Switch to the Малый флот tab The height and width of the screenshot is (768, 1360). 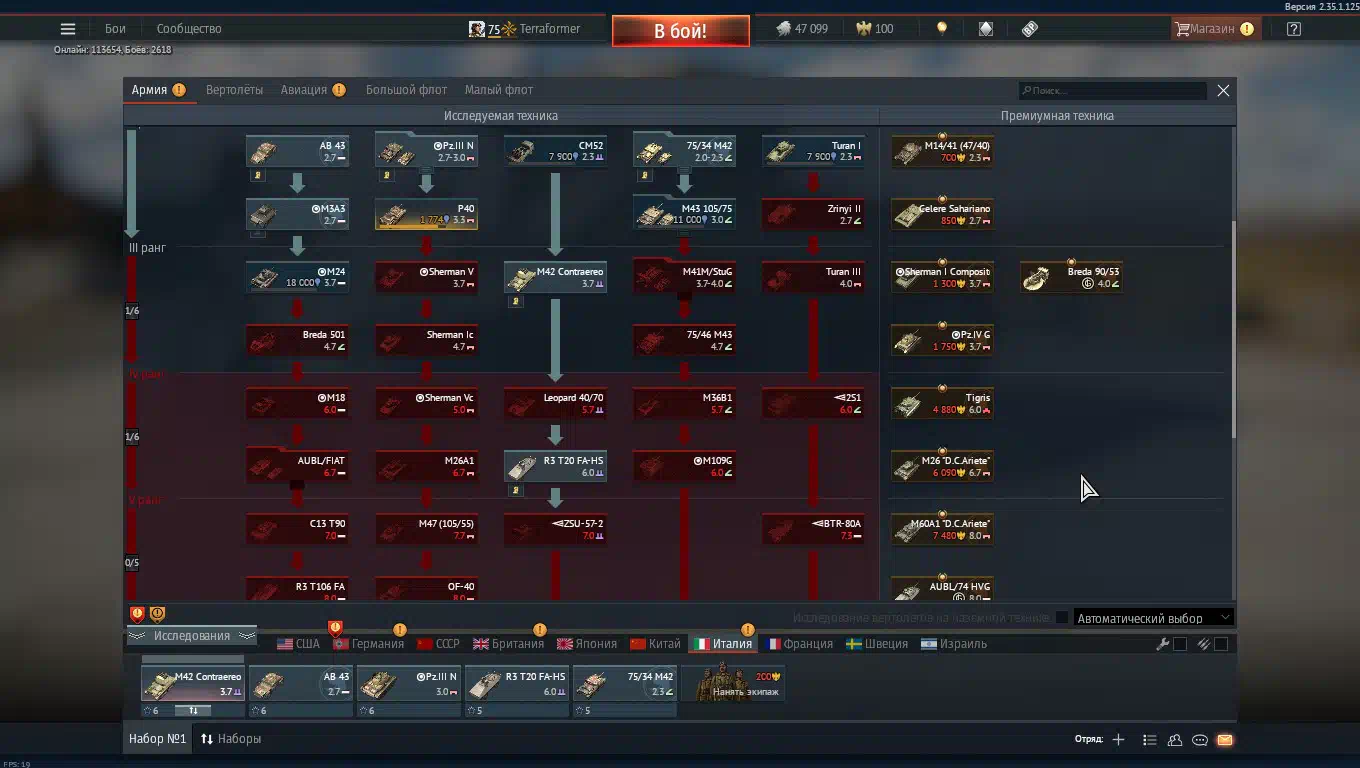click(x=499, y=90)
